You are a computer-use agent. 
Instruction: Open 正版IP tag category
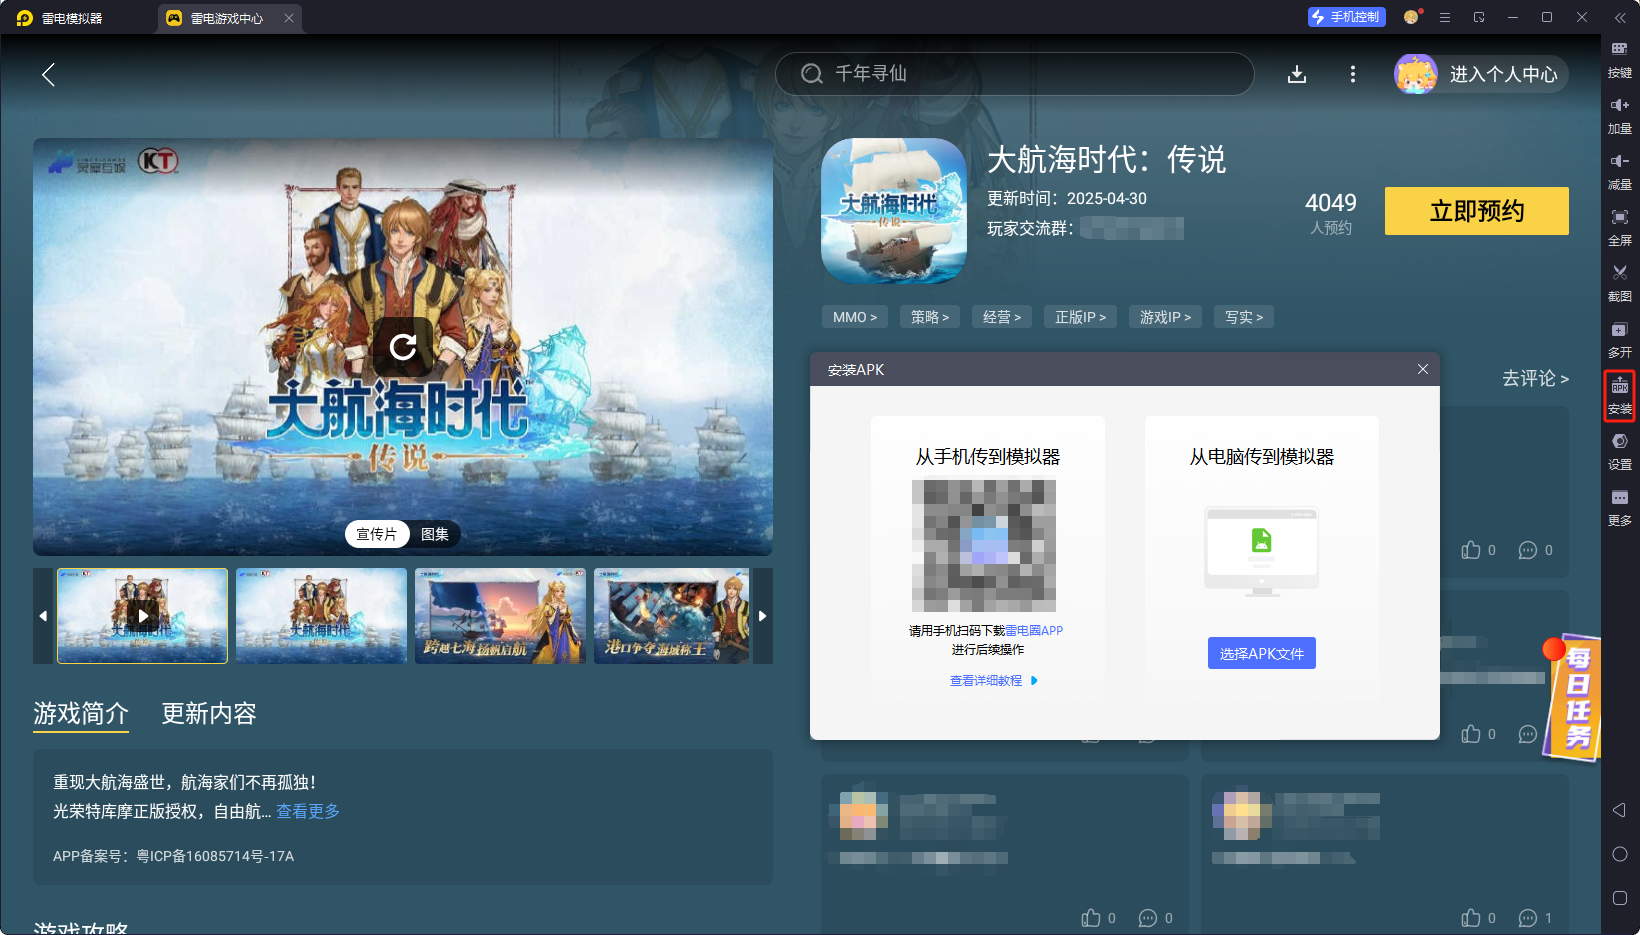pyautogui.click(x=1080, y=317)
